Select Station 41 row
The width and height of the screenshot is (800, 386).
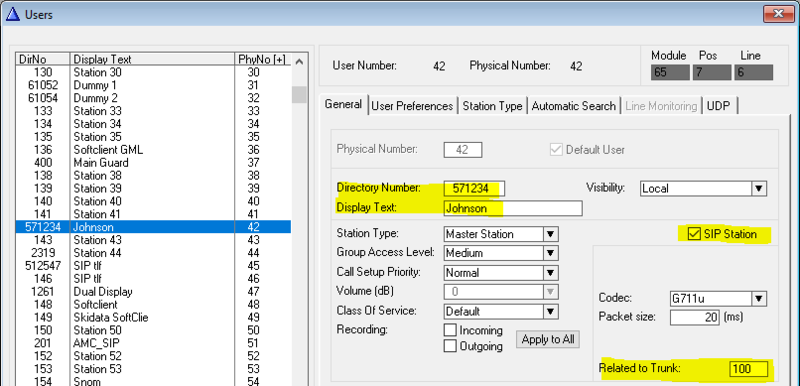tap(153, 214)
